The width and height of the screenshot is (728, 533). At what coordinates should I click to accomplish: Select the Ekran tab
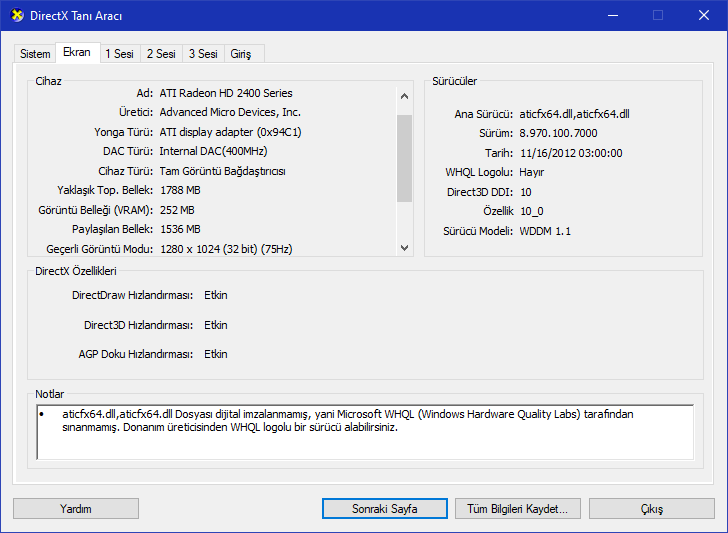(x=77, y=52)
